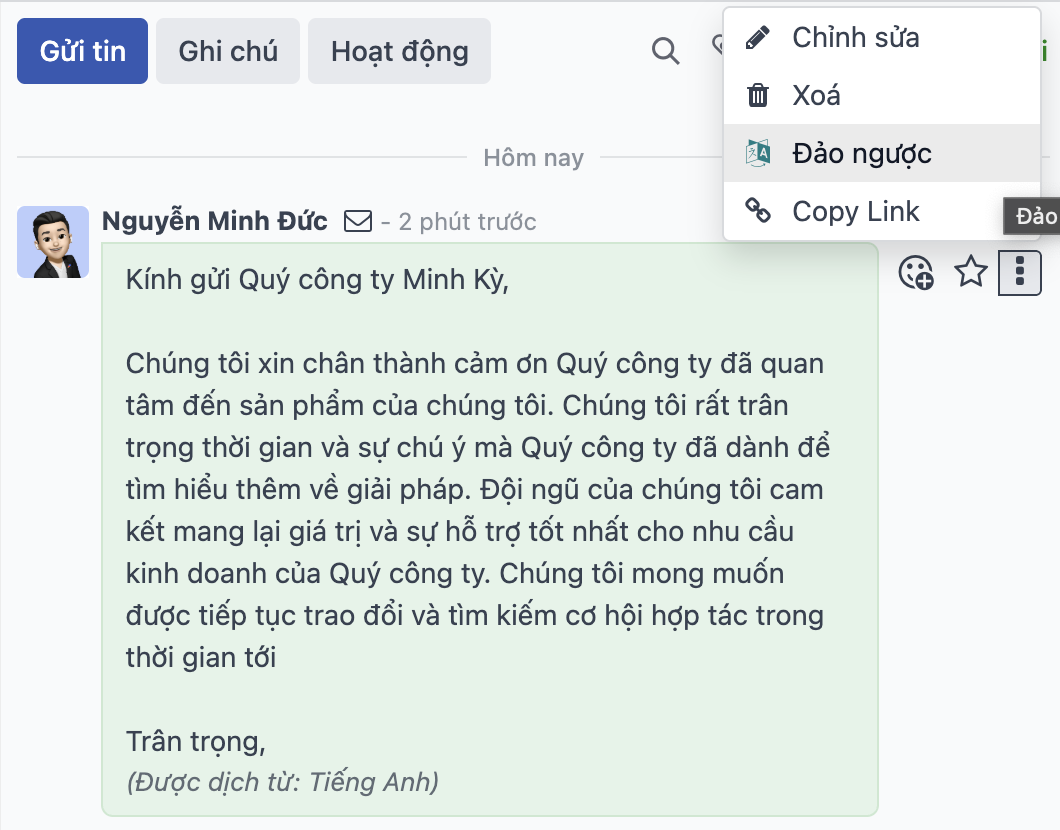Click the '2 phút trước' timestamp
The height and width of the screenshot is (830, 1060).
(x=468, y=222)
